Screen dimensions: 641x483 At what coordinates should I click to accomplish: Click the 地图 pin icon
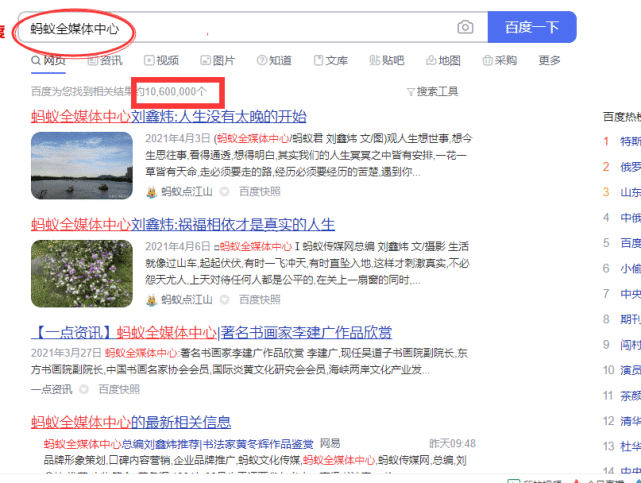(x=431, y=60)
